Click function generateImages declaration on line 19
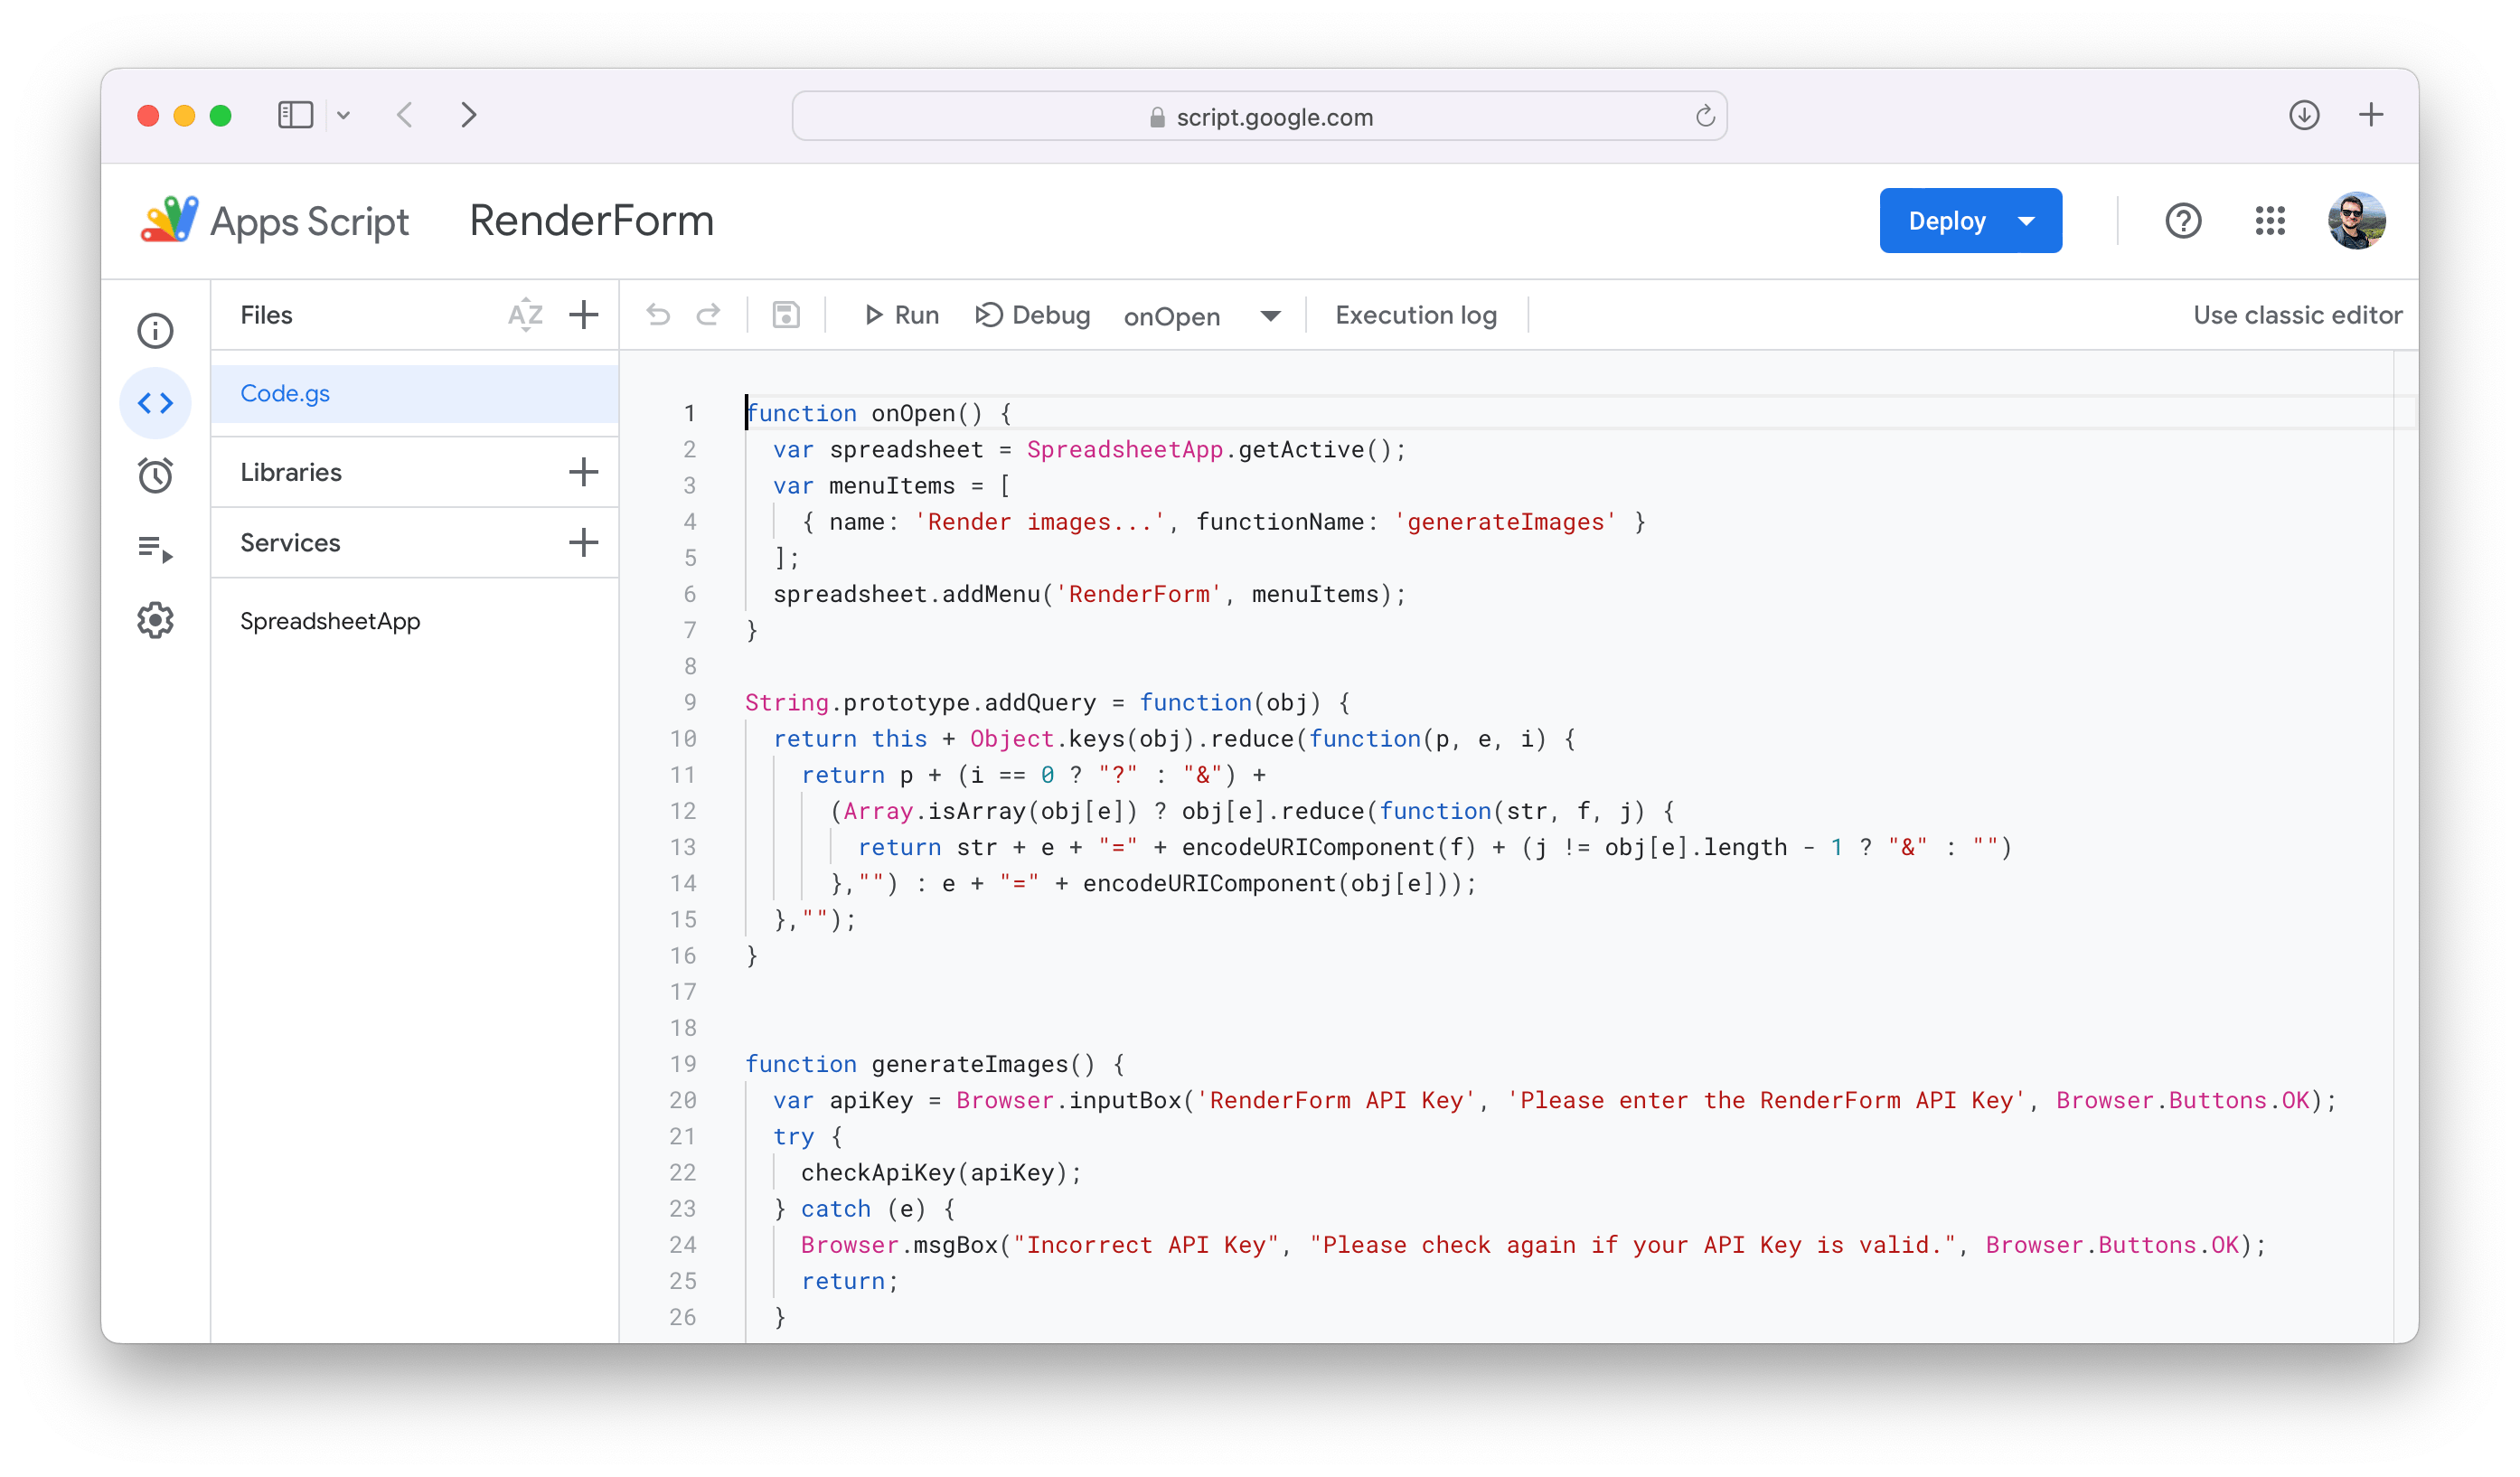Viewport: 2520px width, 1477px height. pos(934,1064)
